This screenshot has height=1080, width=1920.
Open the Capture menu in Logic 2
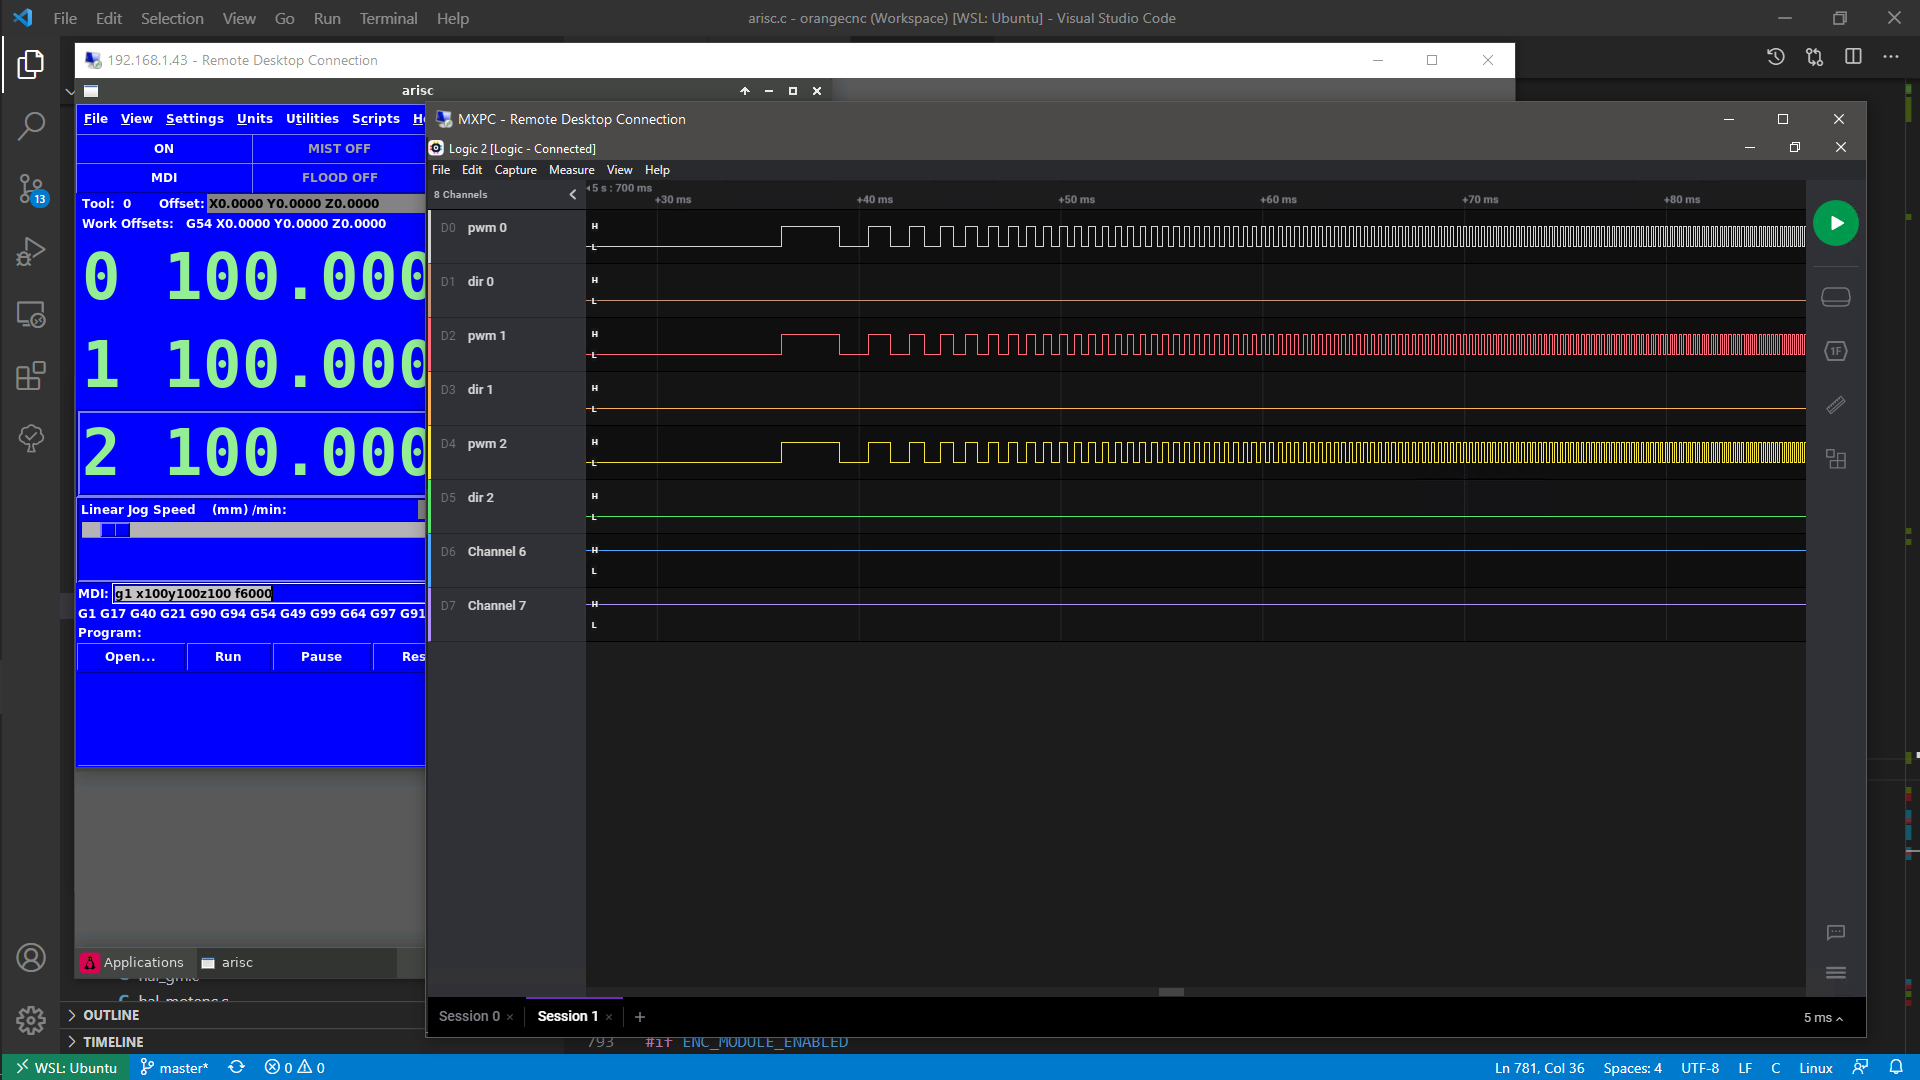515,170
